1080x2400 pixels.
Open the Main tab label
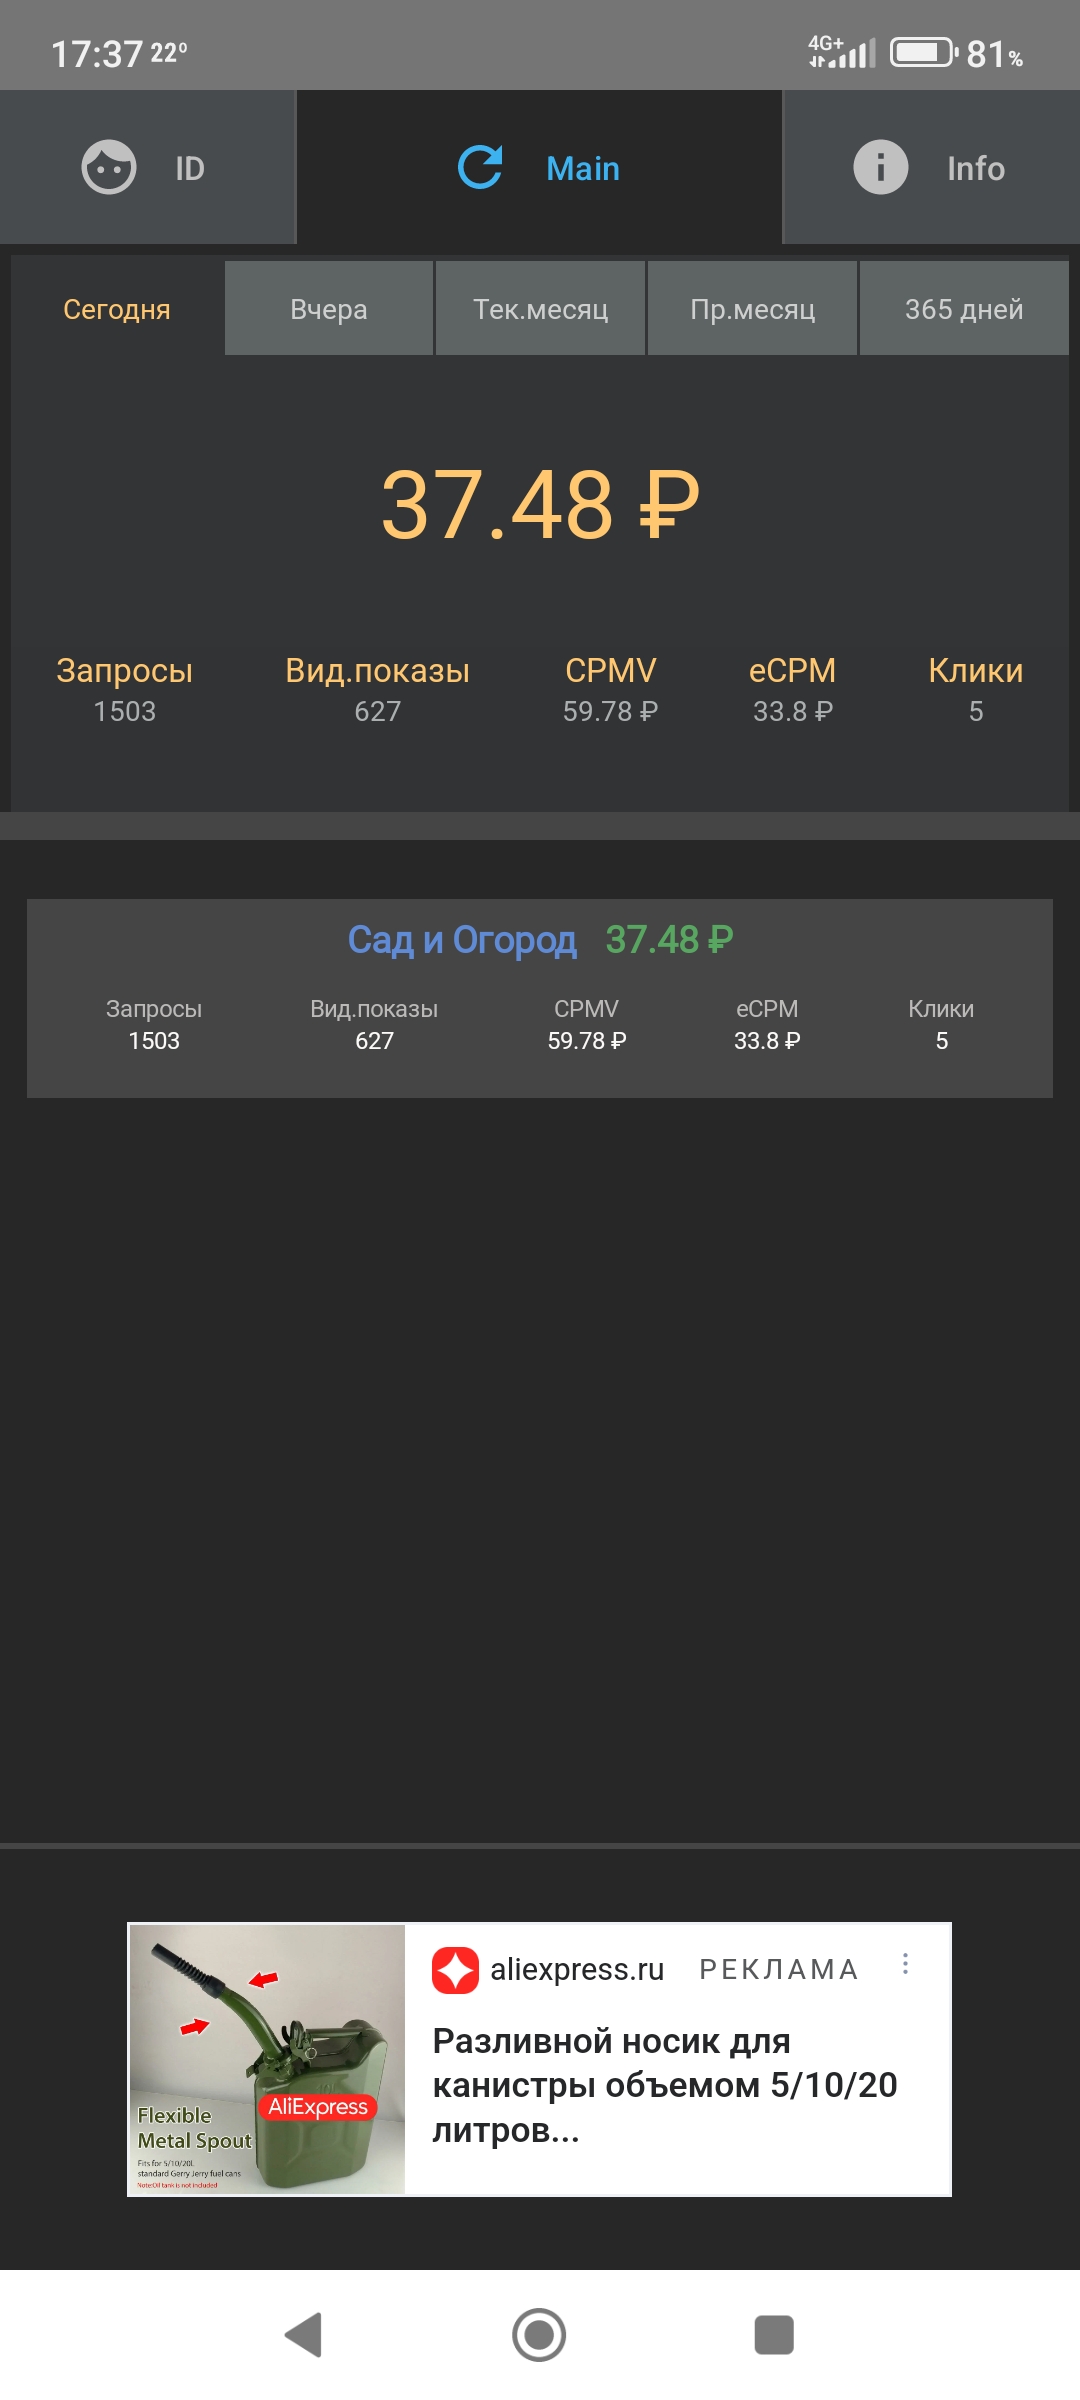click(x=583, y=168)
